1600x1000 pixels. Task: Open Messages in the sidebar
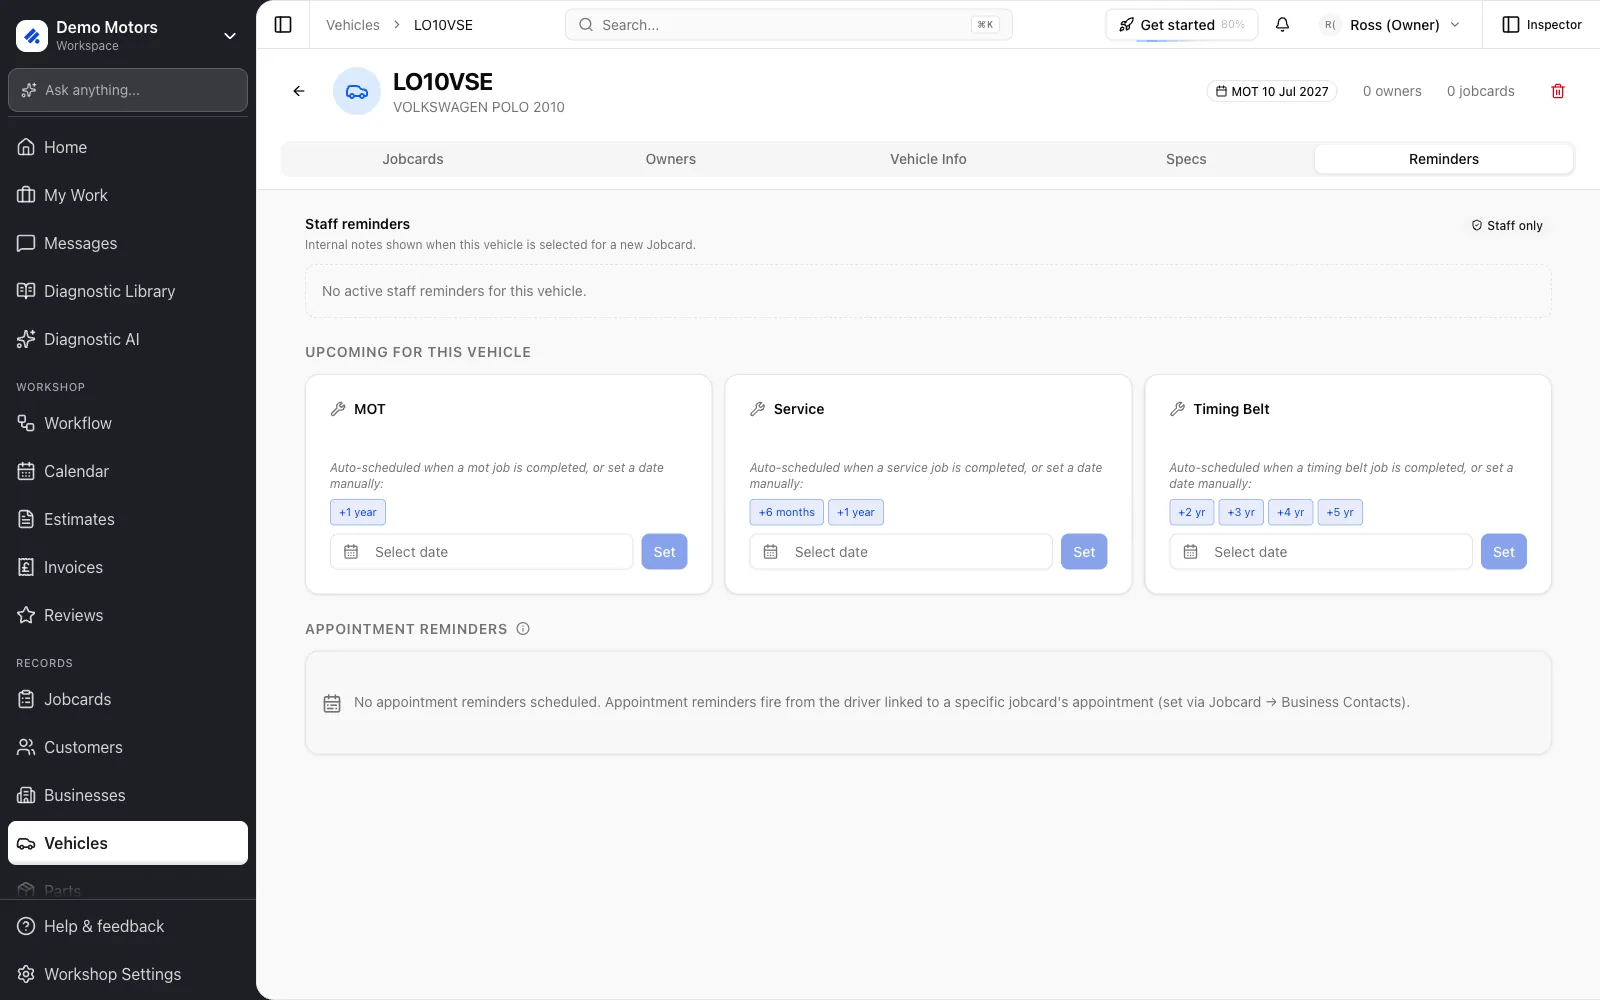click(x=128, y=243)
